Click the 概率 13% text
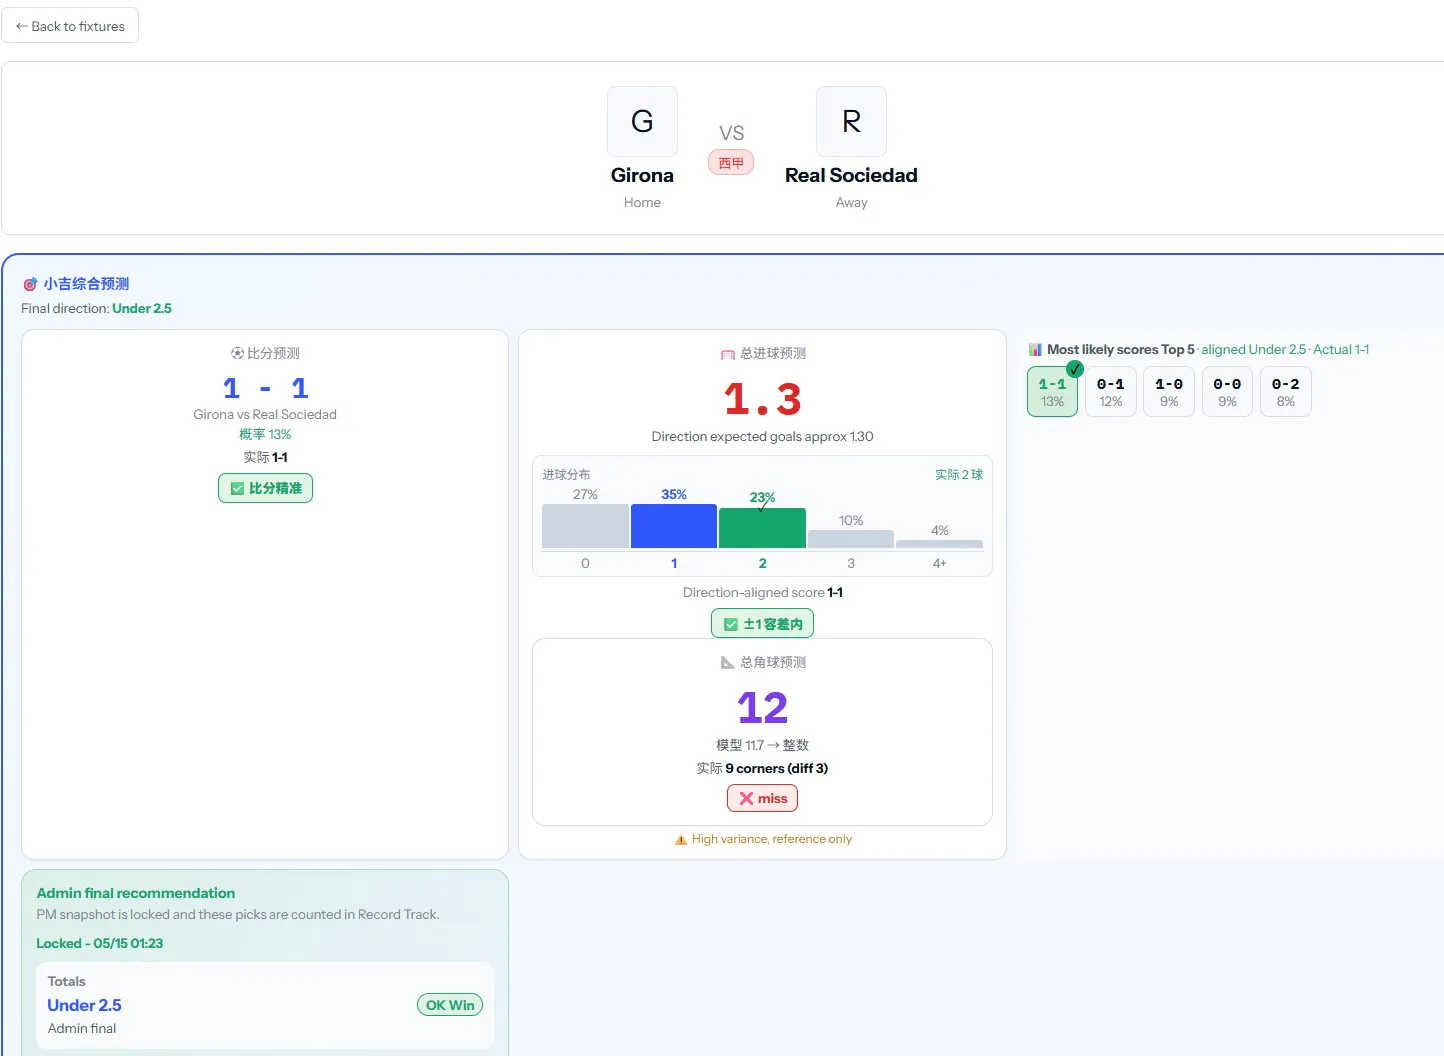This screenshot has height=1056, width=1444. 265,434
